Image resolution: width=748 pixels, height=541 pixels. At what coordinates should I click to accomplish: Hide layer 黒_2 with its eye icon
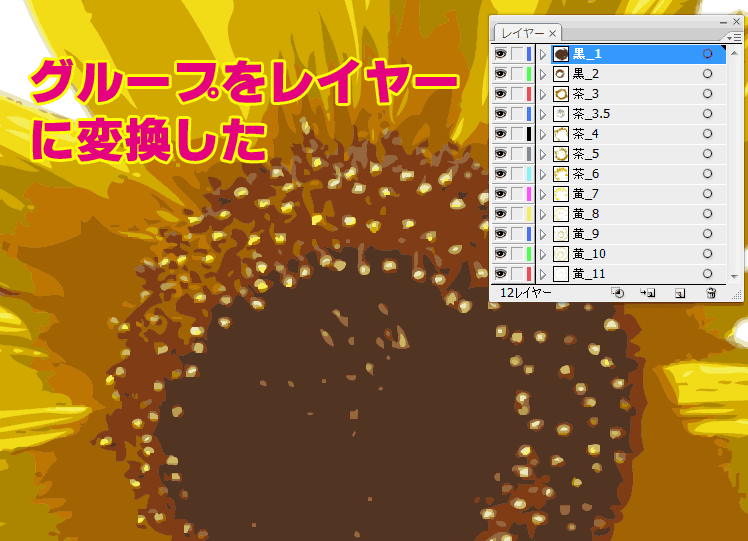(500, 74)
